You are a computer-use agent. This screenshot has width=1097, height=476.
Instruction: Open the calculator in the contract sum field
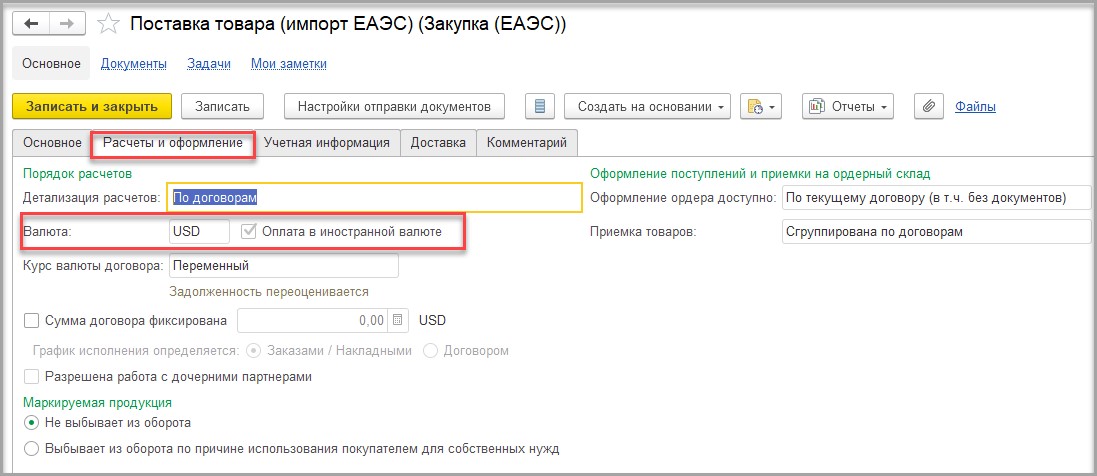397,321
